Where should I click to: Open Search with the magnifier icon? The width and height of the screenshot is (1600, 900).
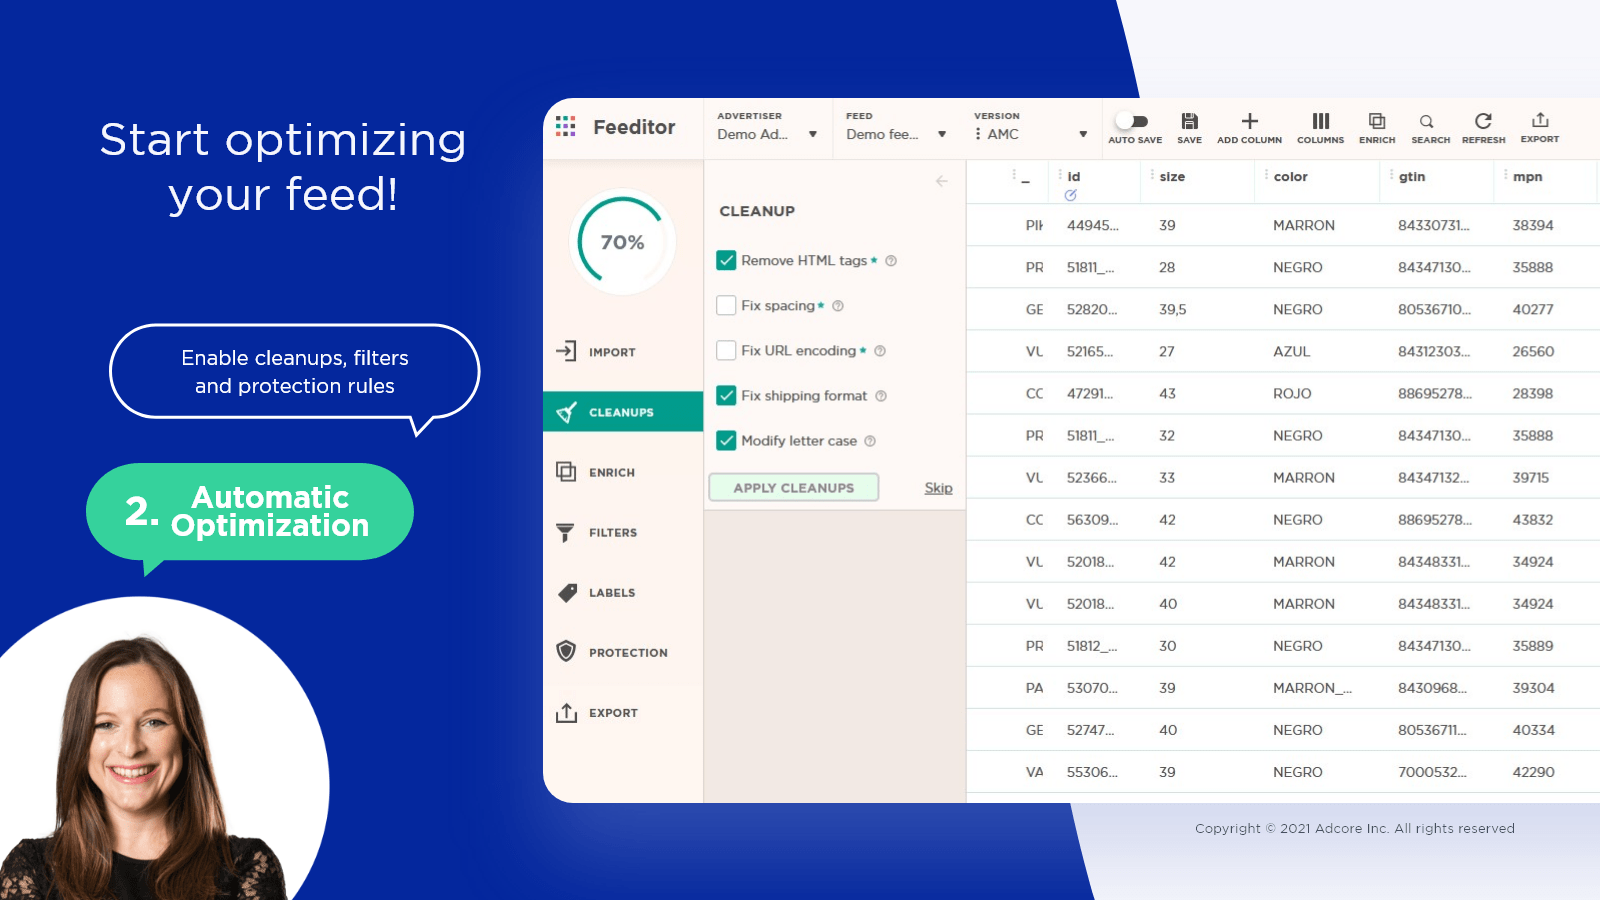pyautogui.click(x=1427, y=122)
